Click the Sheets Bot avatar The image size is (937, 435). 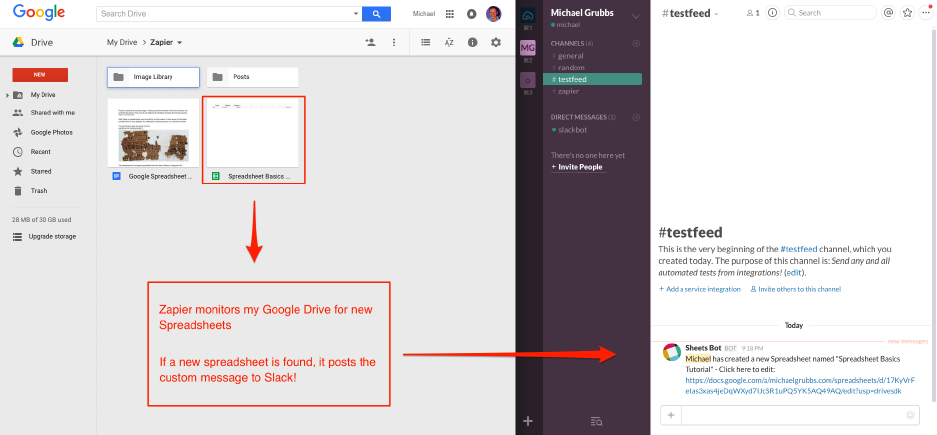coord(672,353)
